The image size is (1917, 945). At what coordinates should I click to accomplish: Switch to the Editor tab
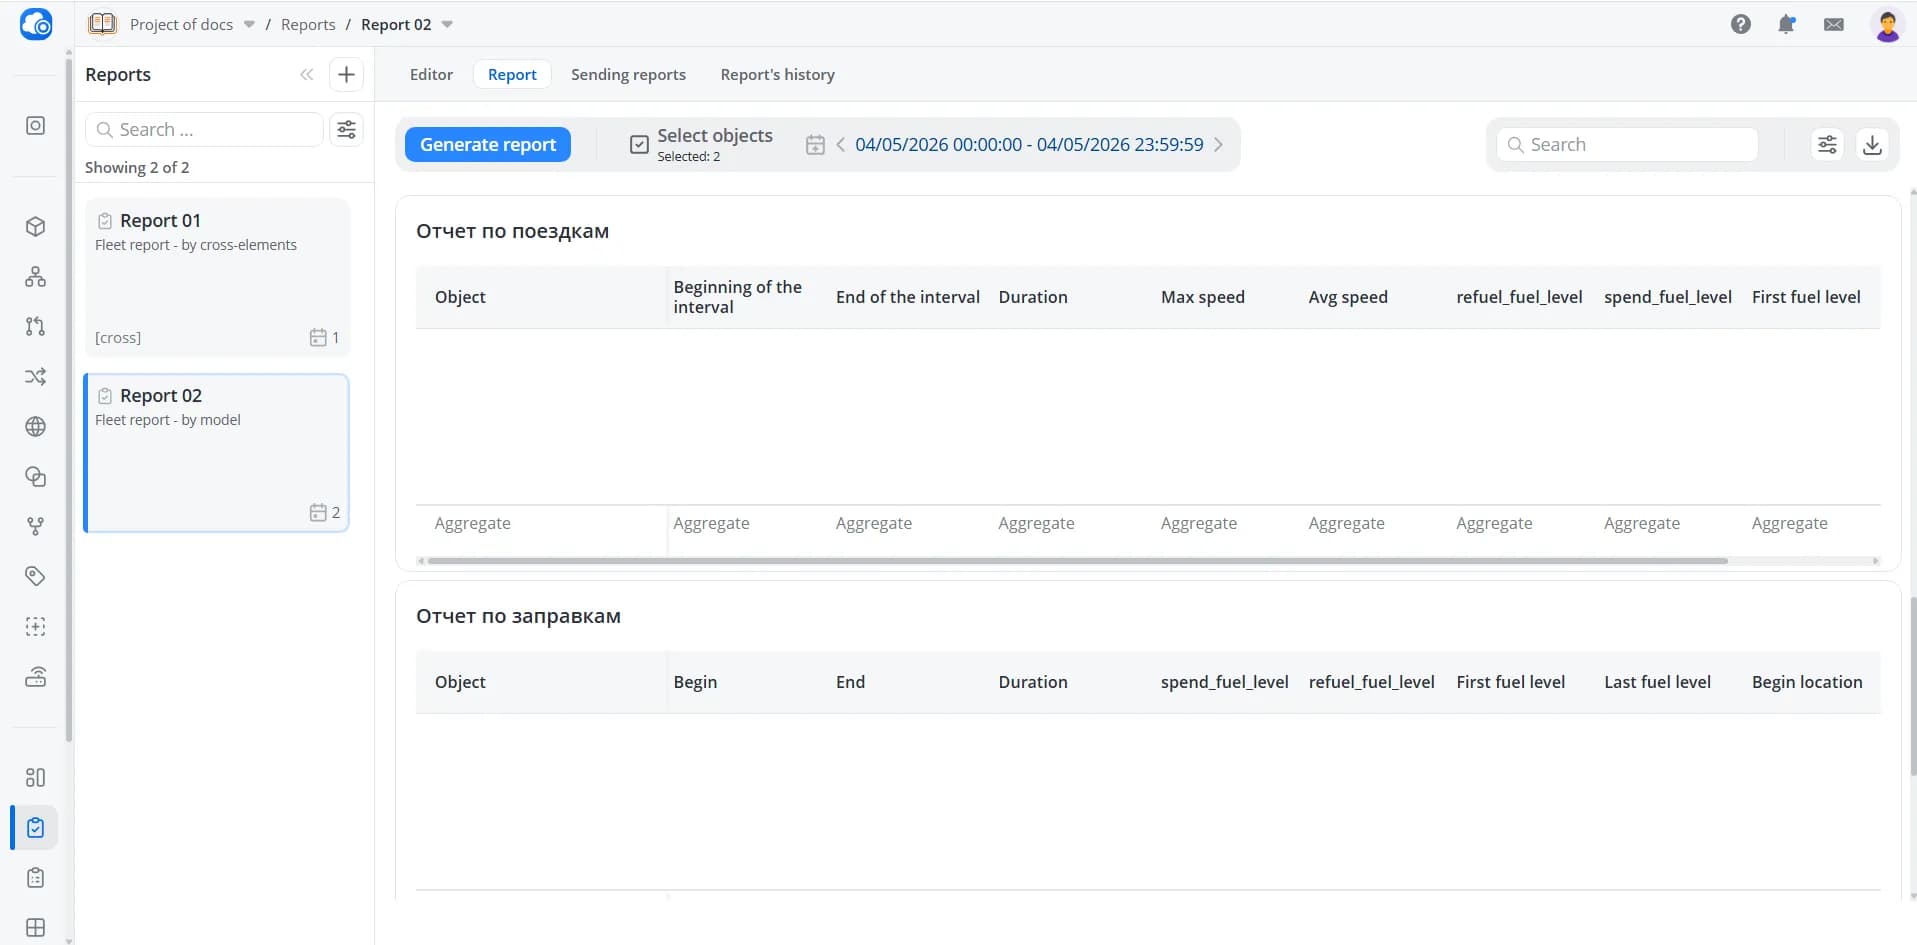[x=431, y=74]
